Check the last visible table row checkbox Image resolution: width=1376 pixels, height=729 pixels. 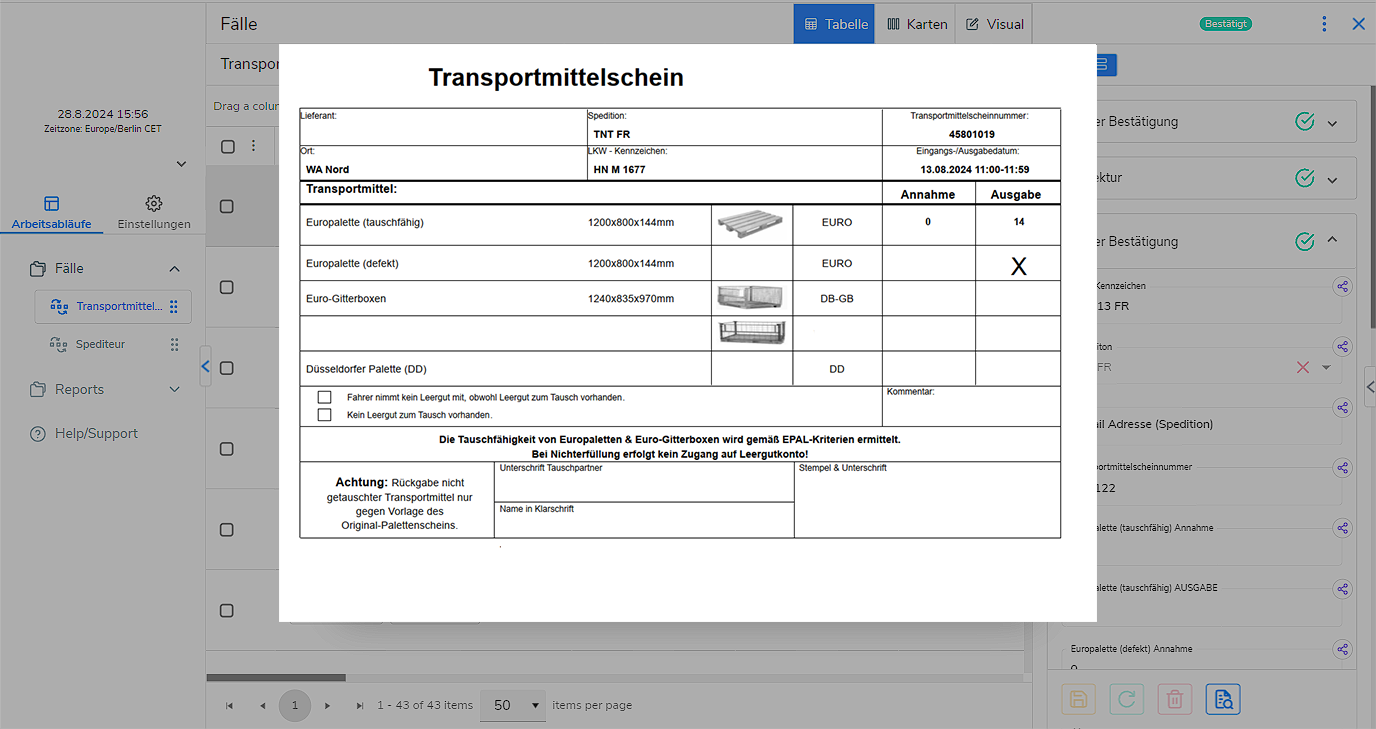[227, 610]
